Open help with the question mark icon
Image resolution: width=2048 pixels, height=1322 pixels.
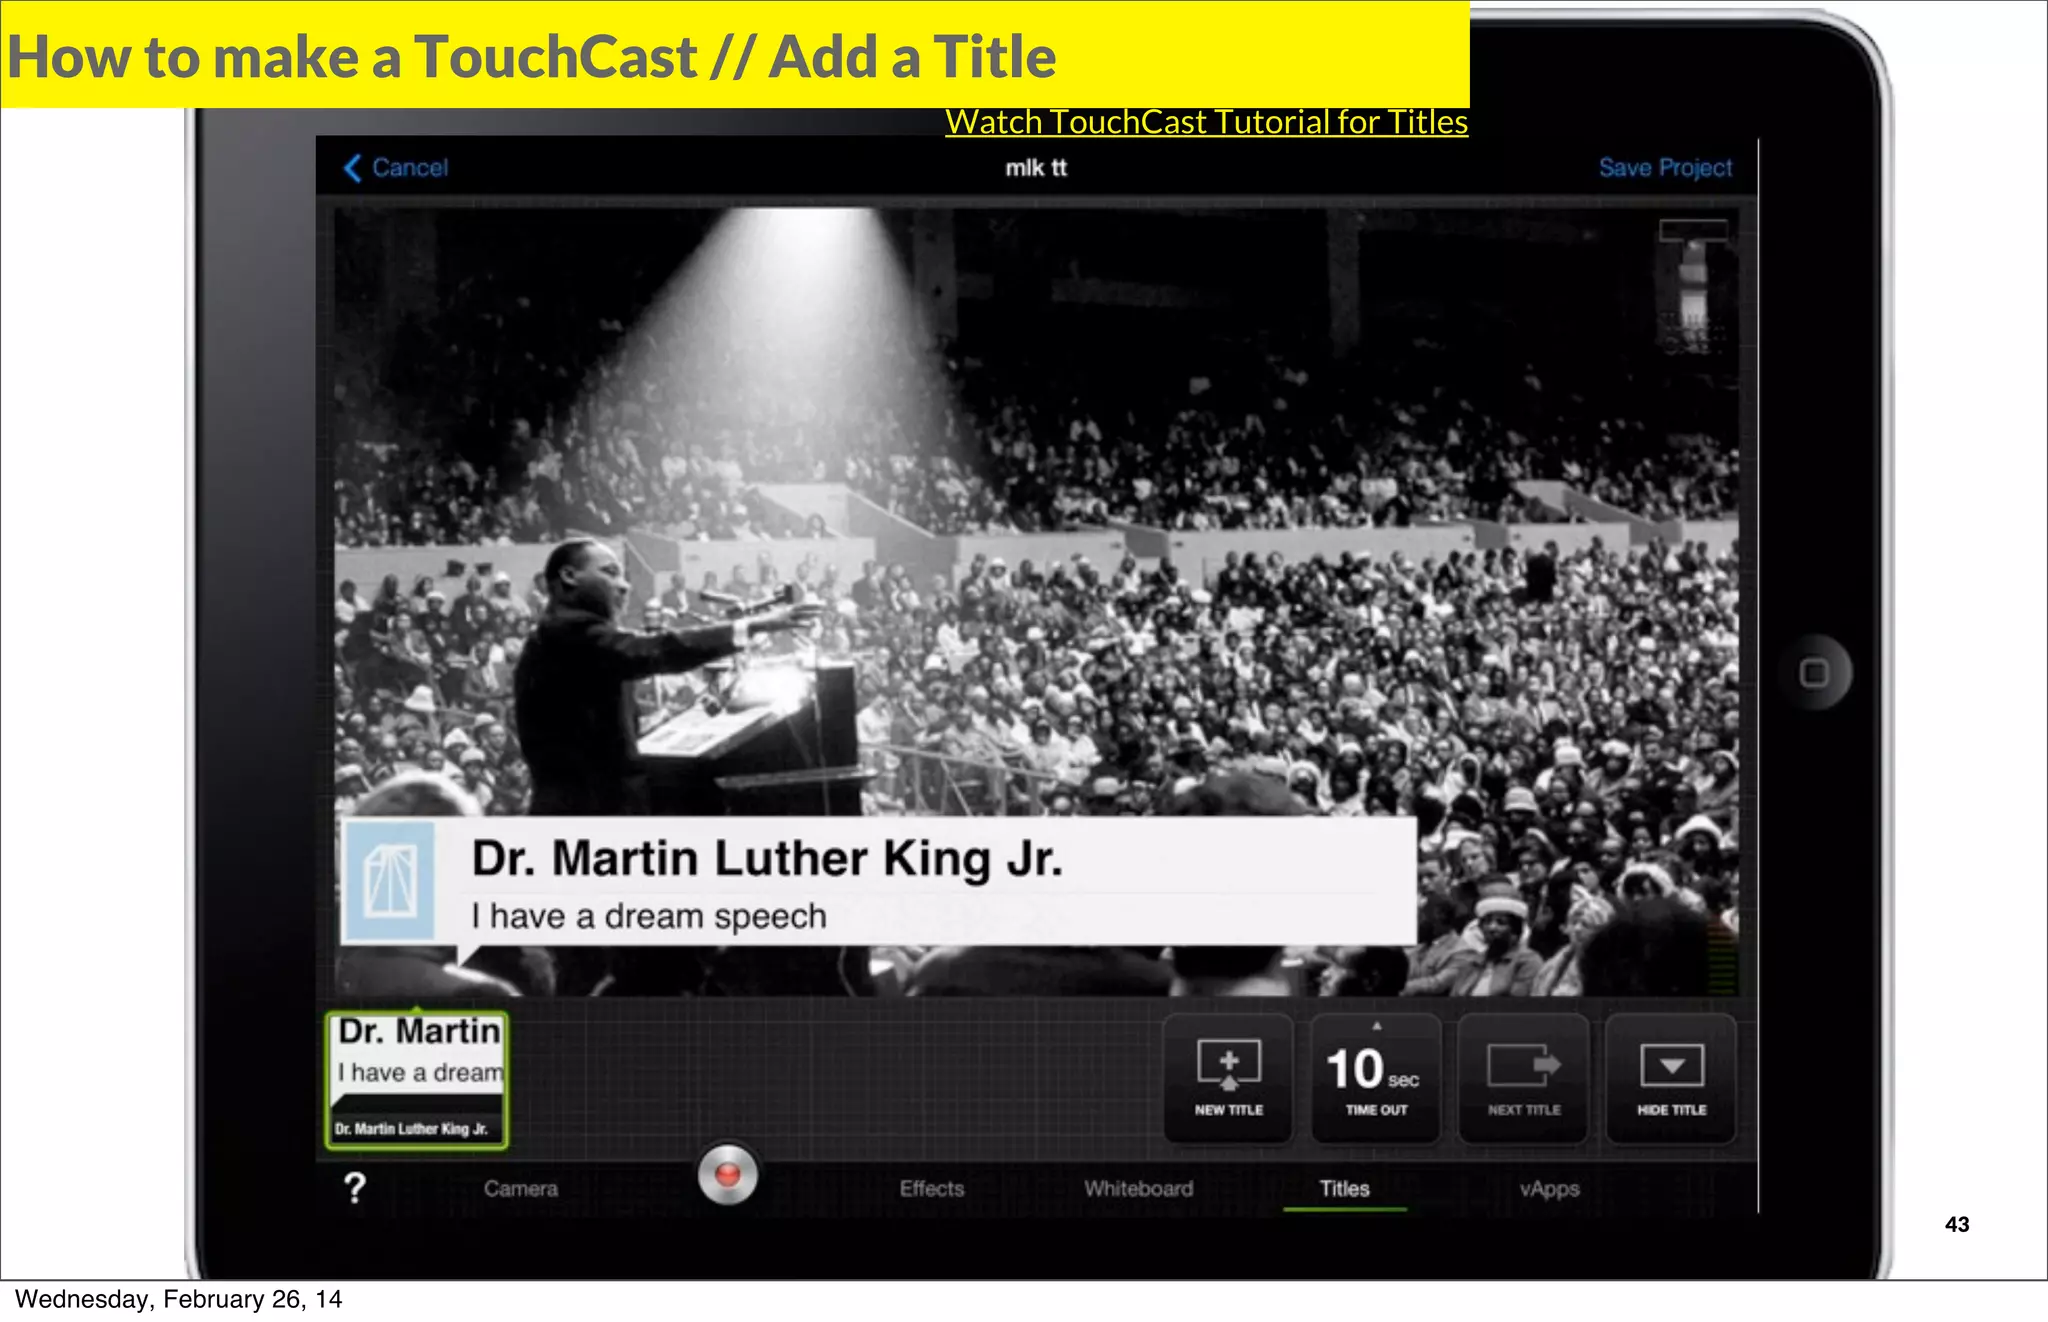[355, 1188]
